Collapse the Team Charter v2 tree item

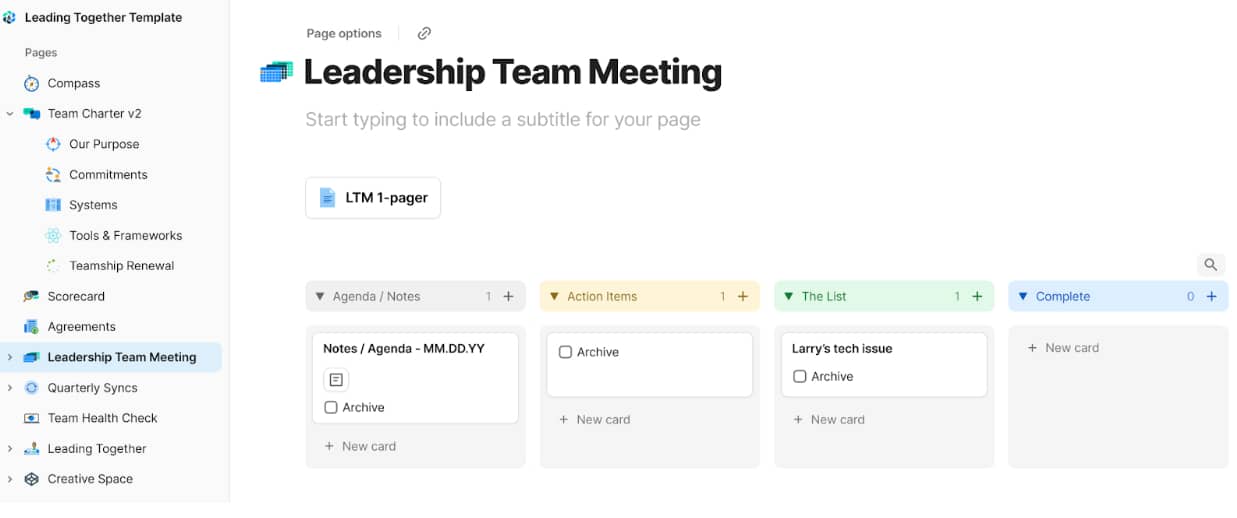tap(10, 114)
